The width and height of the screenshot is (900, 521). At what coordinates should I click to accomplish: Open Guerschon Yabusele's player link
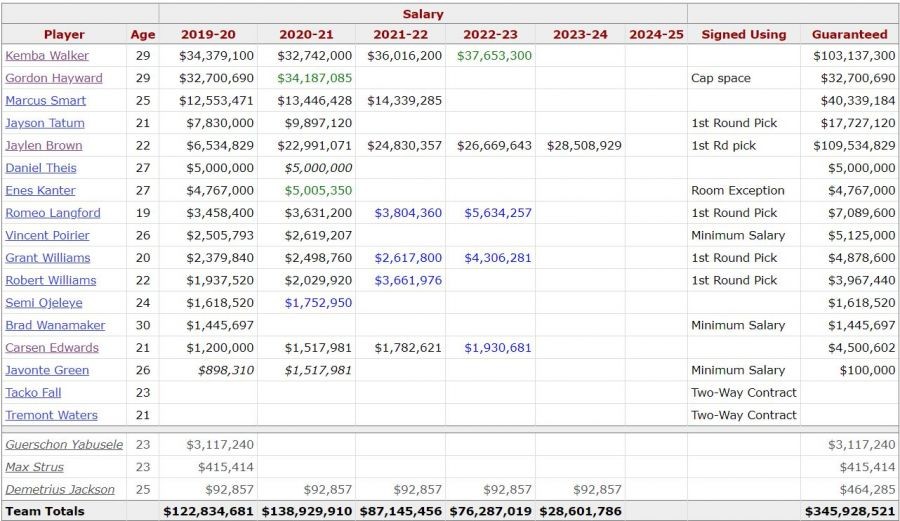64,445
